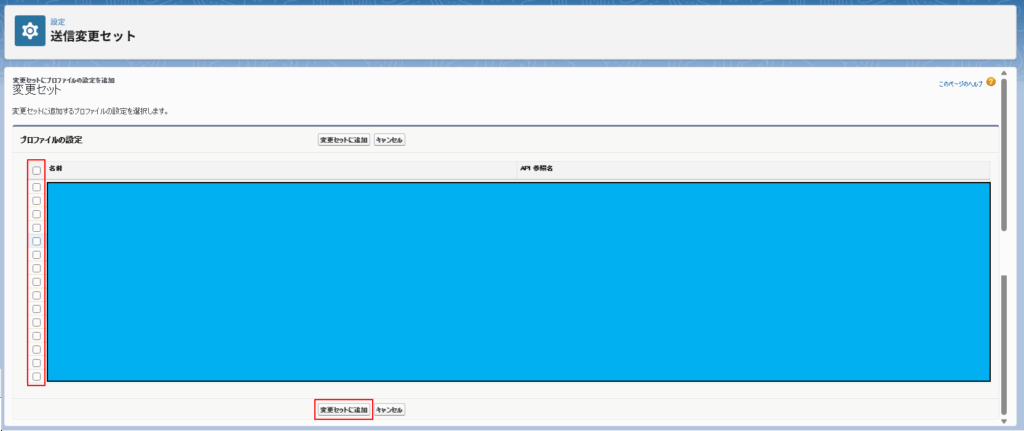Click top キャンセル button

(x=389, y=140)
